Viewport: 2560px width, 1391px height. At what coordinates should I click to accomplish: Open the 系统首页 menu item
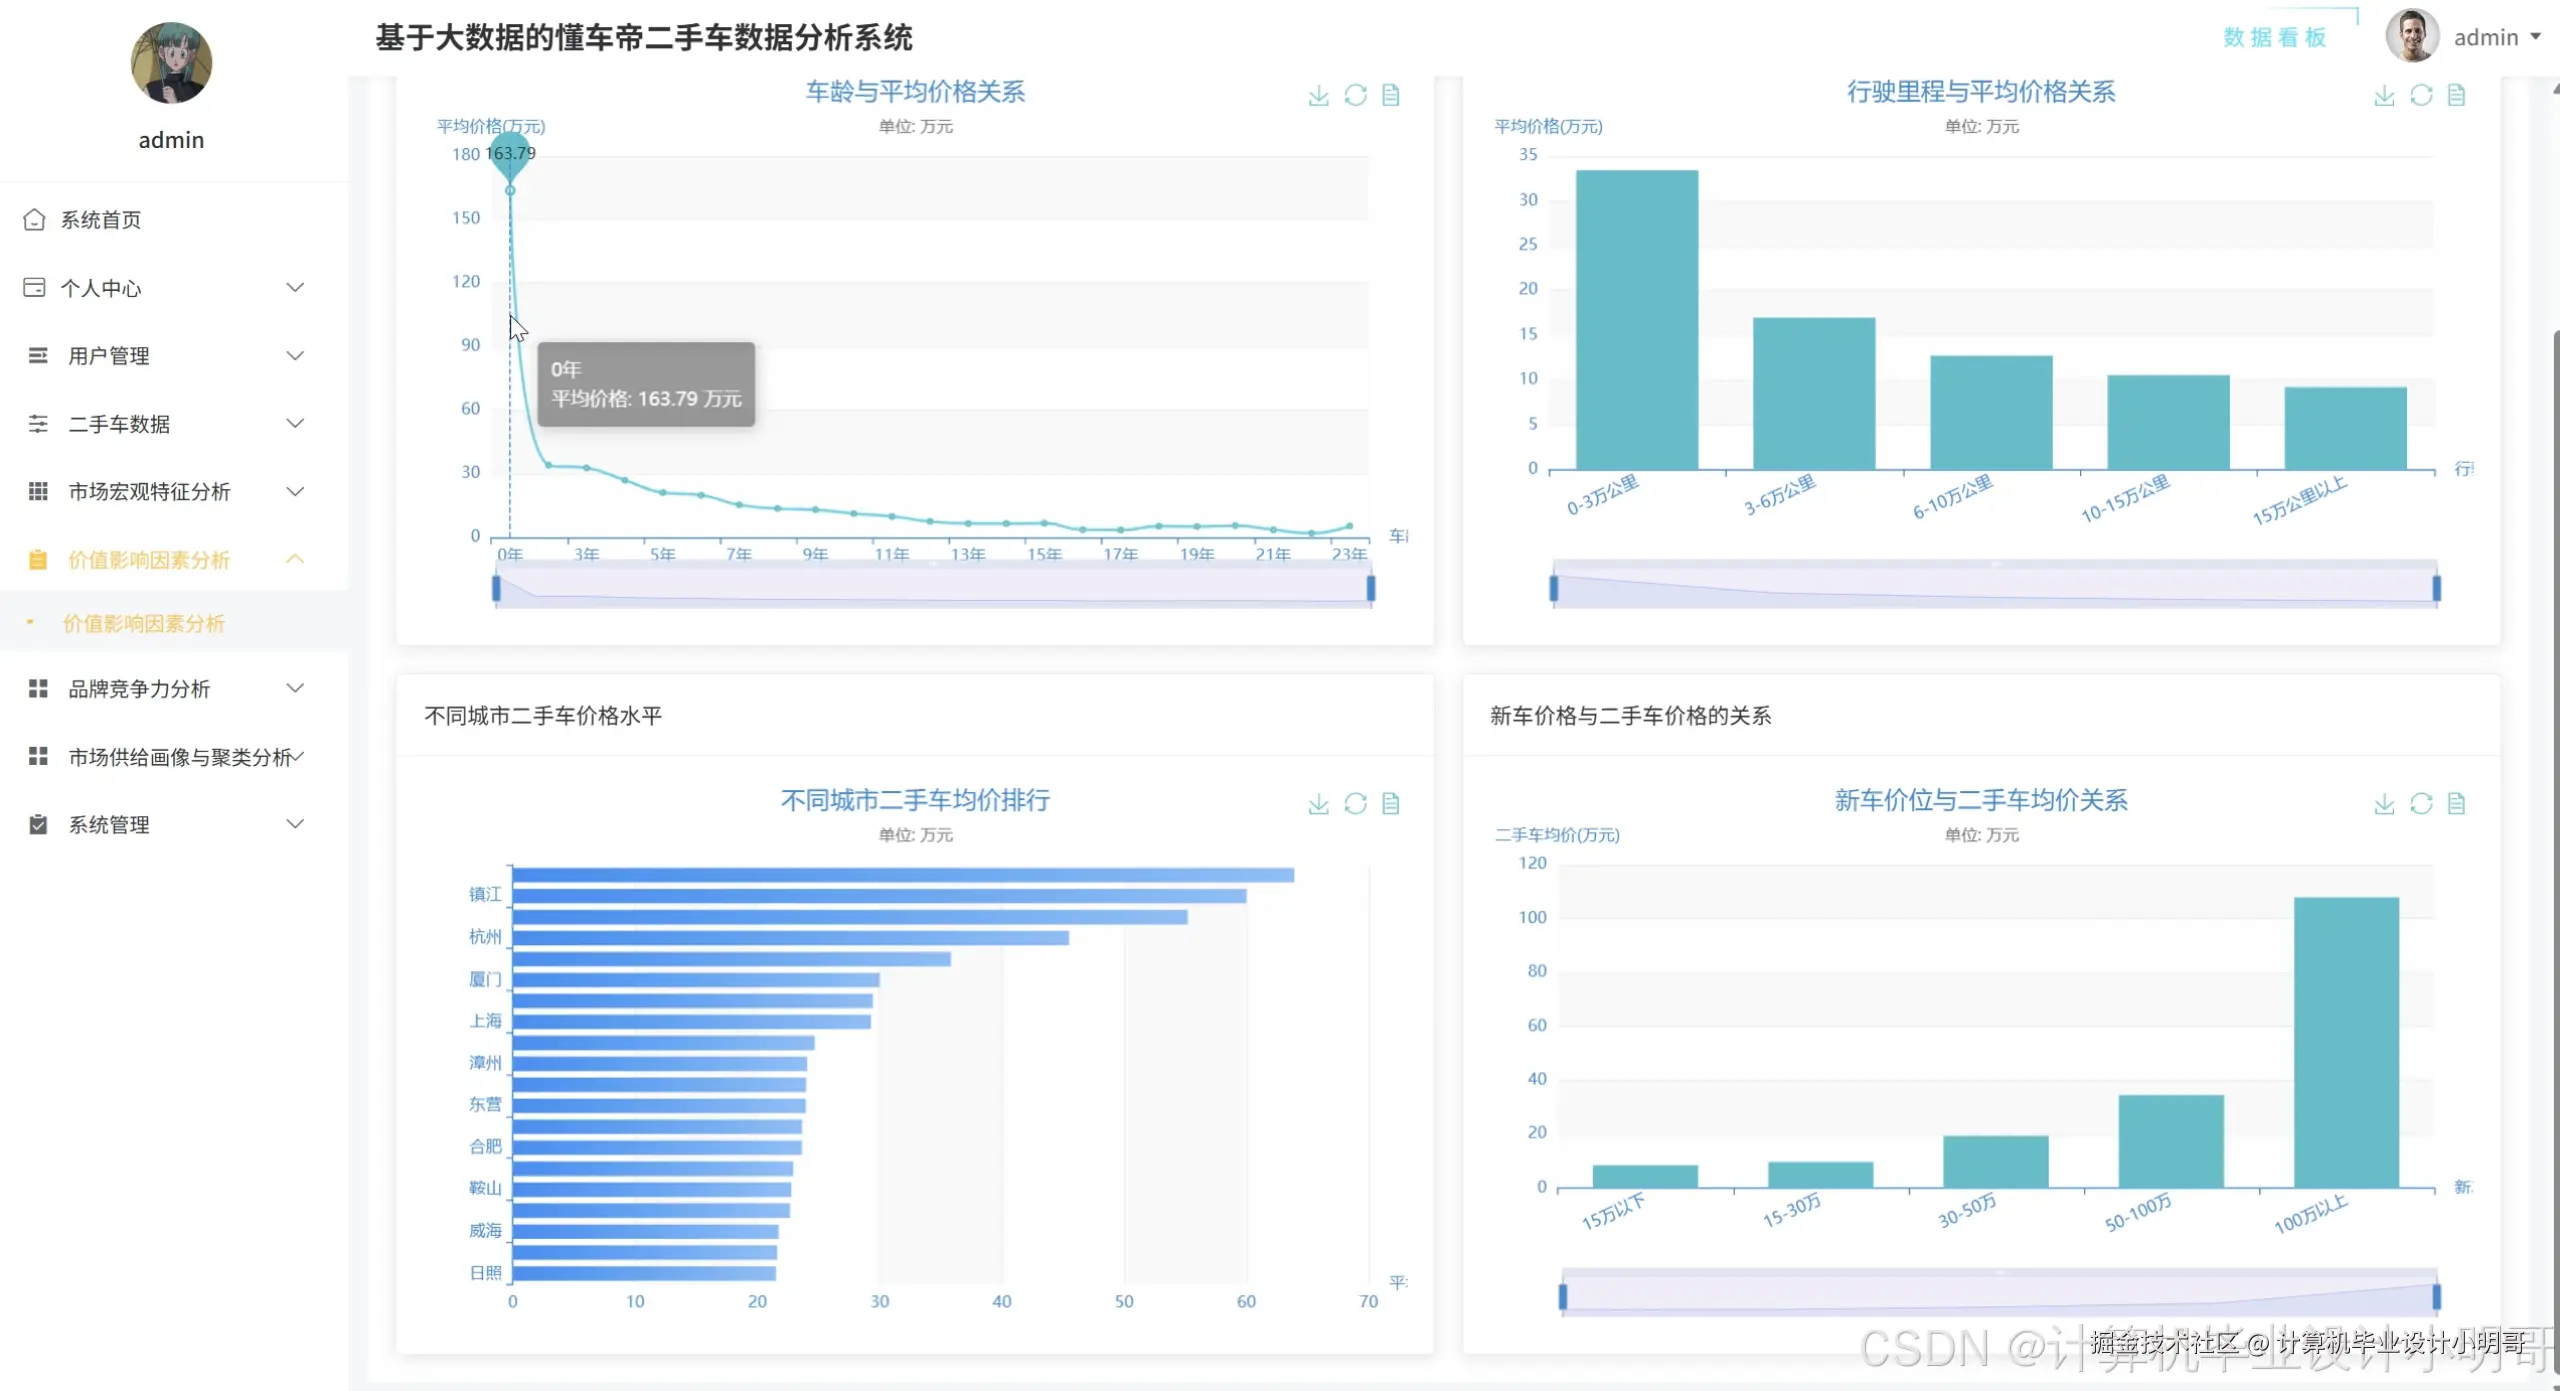pos(100,219)
